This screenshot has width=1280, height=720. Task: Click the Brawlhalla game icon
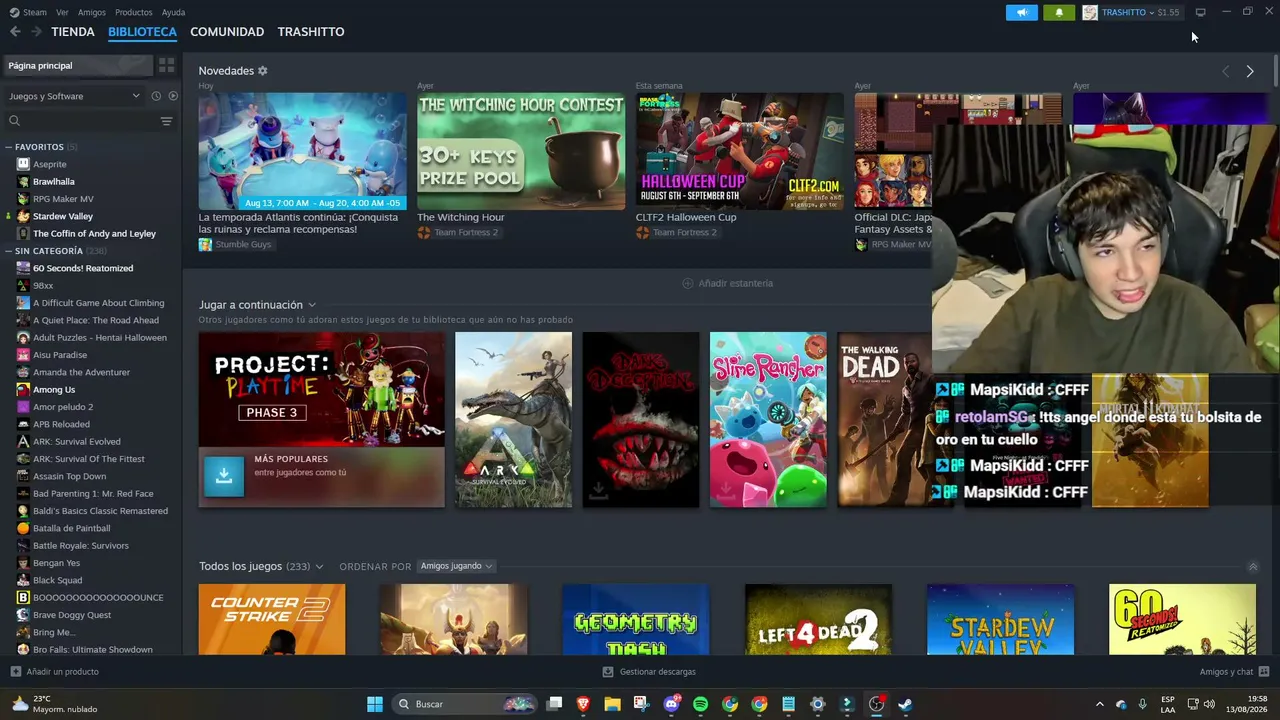click(23, 182)
